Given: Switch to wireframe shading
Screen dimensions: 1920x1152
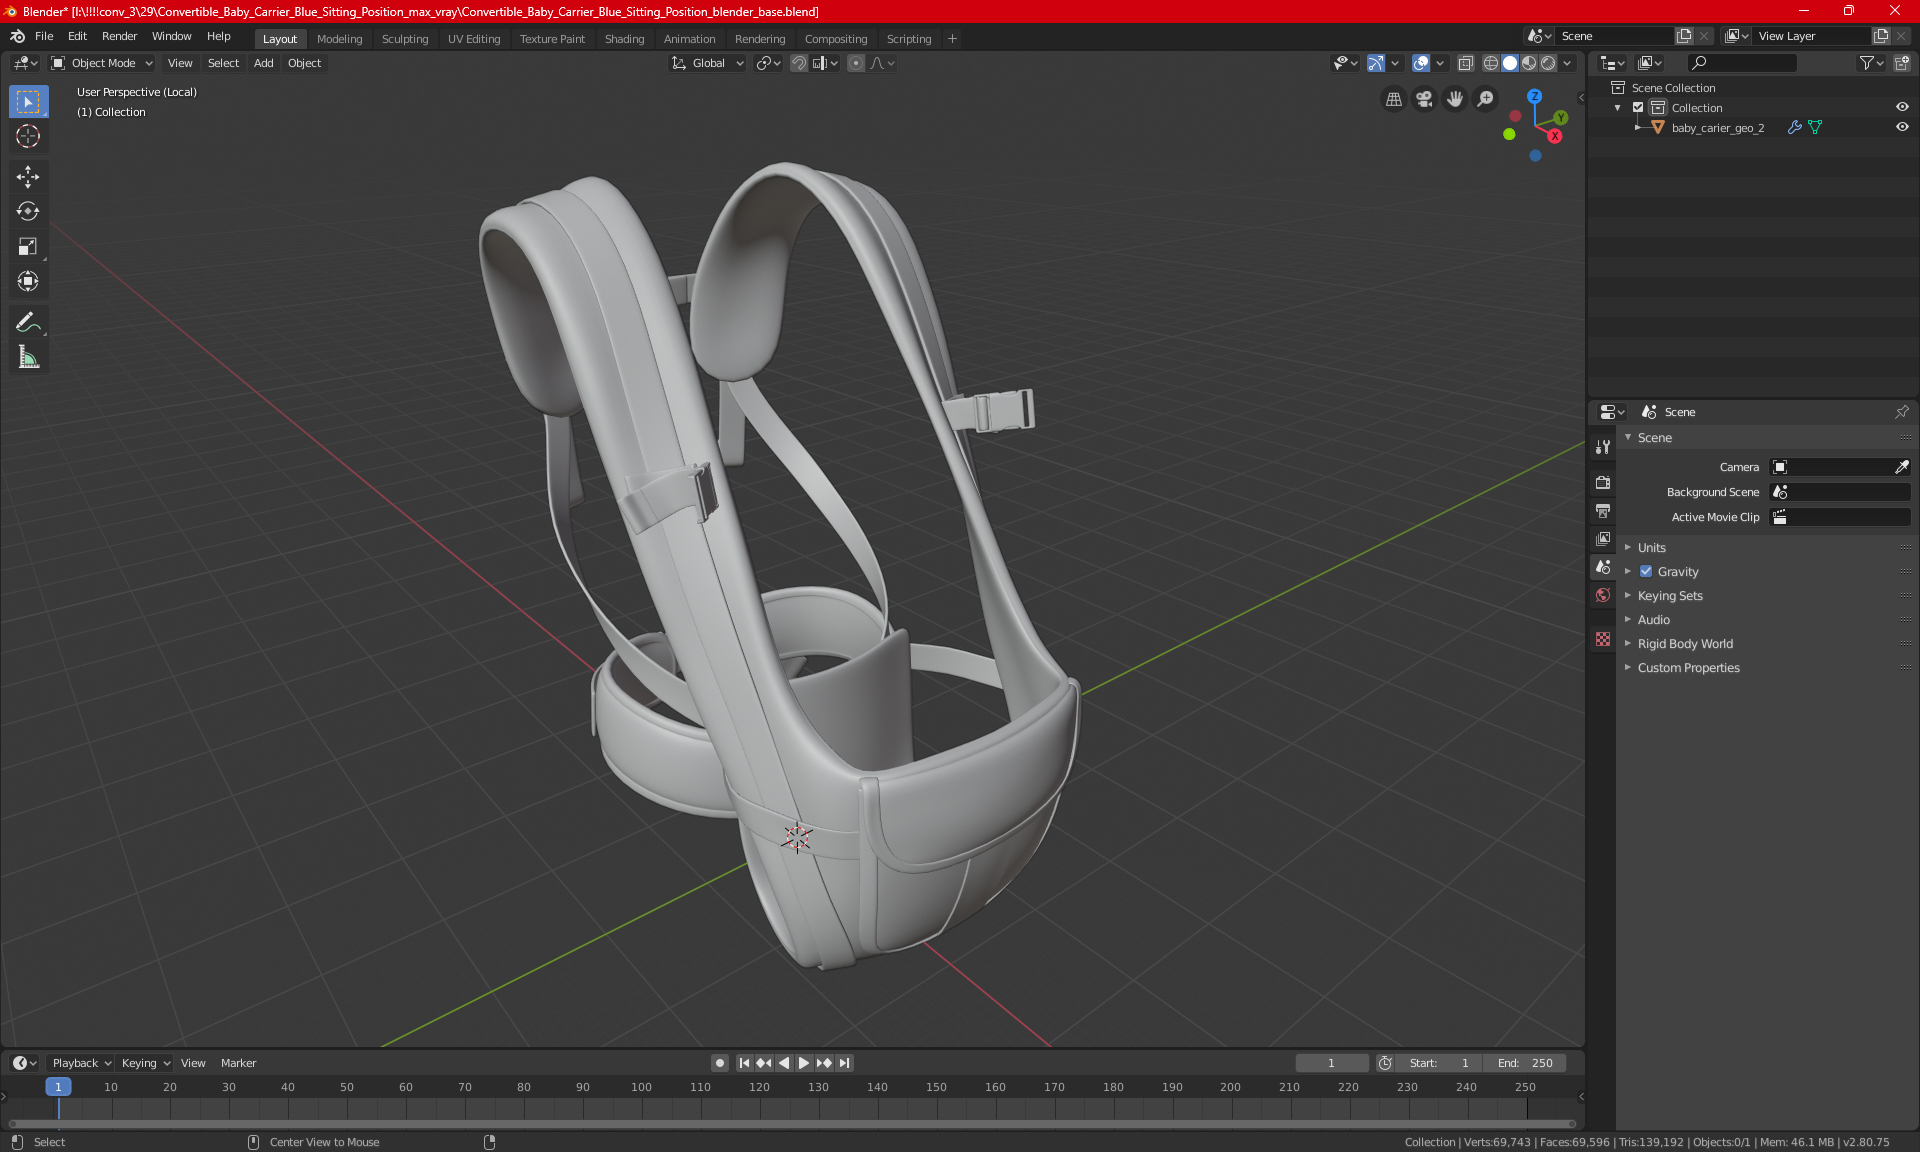Looking at the screenshot, I should point(1490,63).
